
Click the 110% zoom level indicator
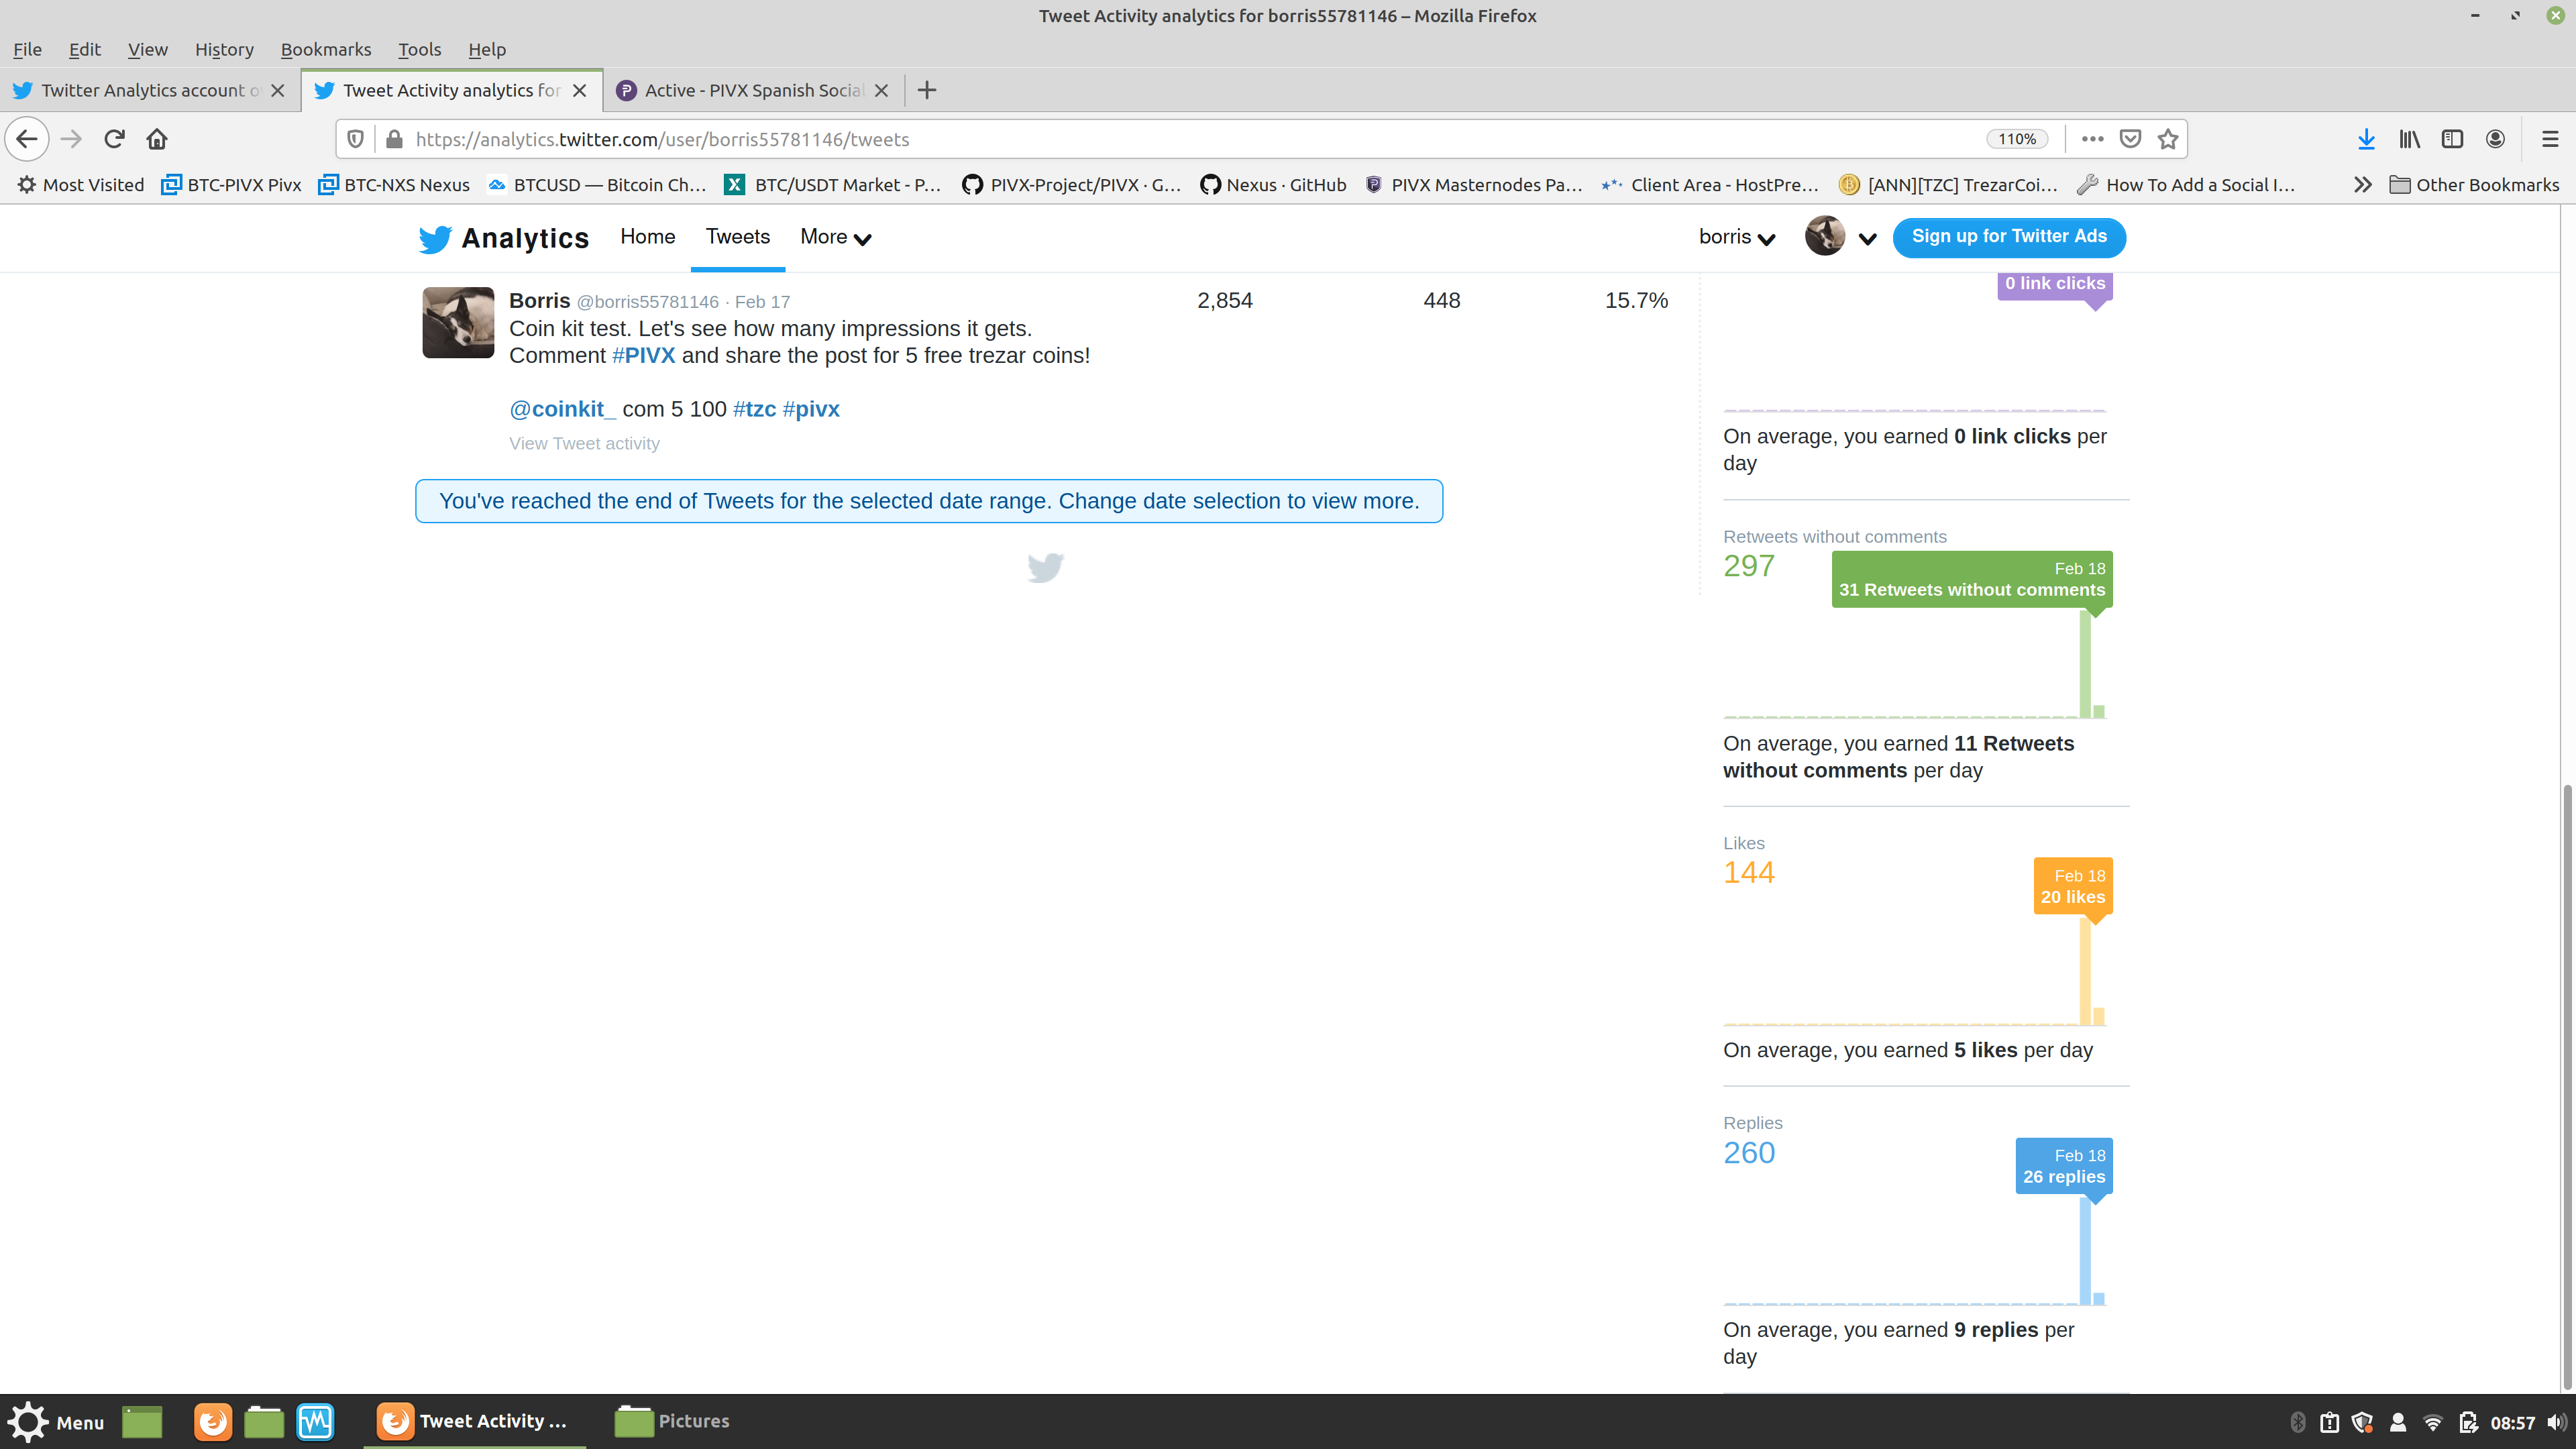(x=2016, y=139)
